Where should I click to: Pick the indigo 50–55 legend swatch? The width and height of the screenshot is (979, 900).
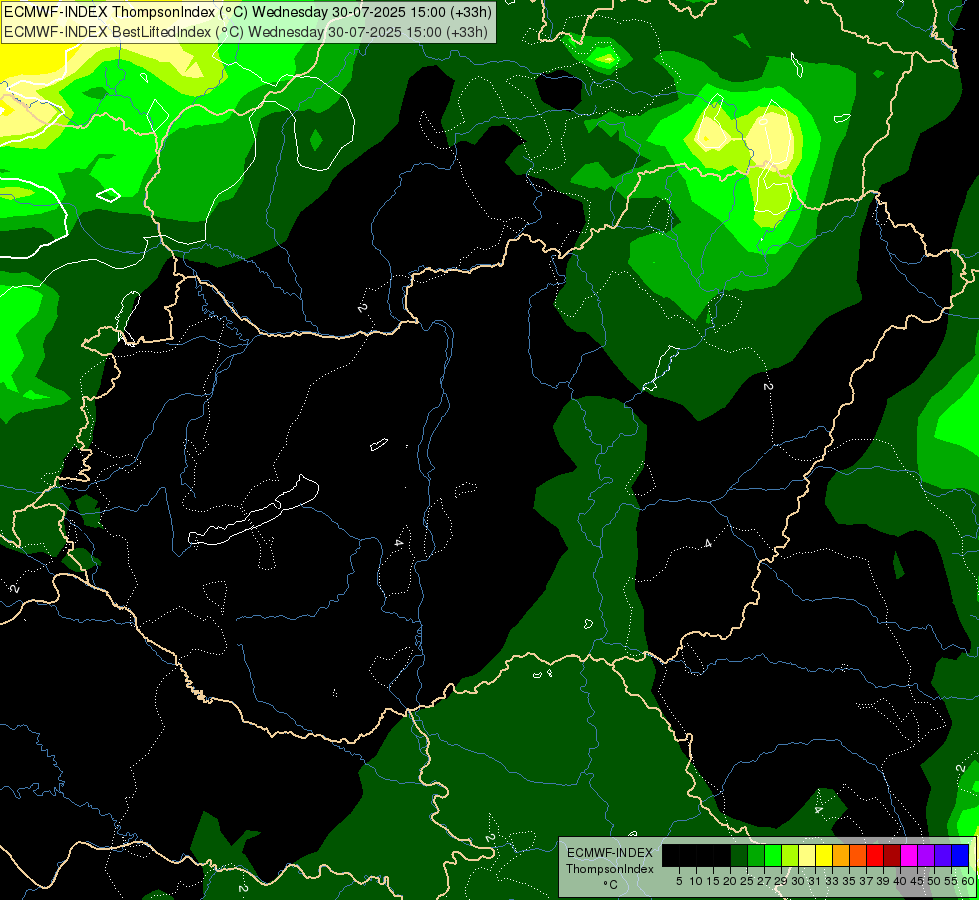[x=943, y=855]
